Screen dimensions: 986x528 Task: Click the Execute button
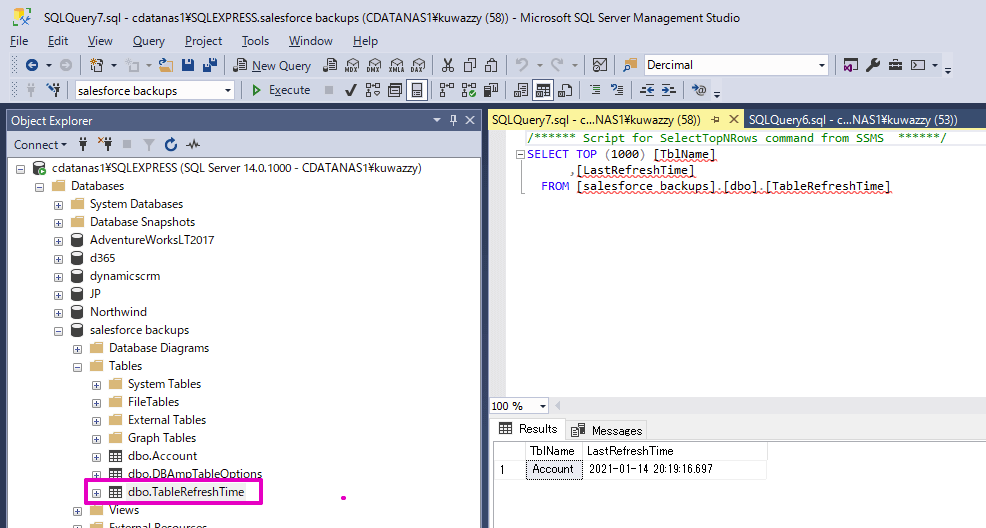coord(280,91)
